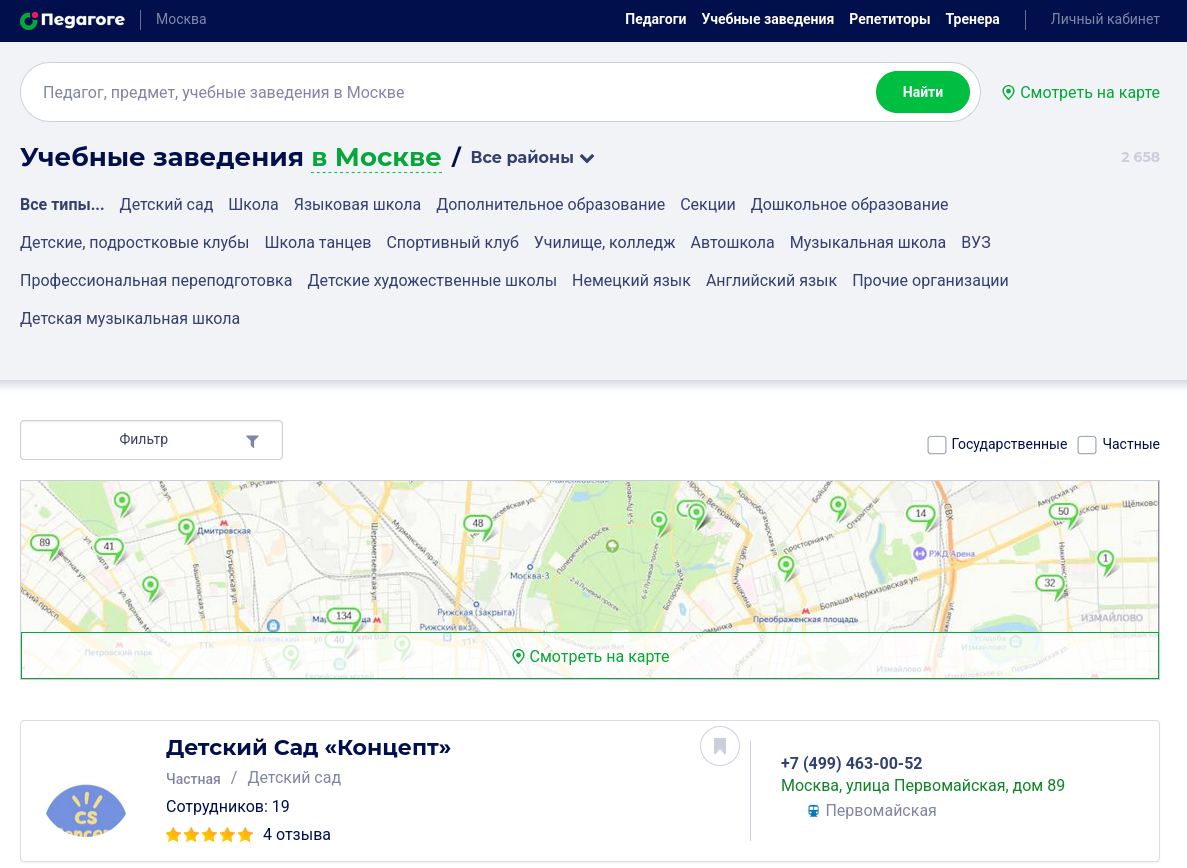Image resolution: width=1187 pixels, height=868 pixels.
Task: Expand the district chevron next to Все районы
Action: pos(588,158)
